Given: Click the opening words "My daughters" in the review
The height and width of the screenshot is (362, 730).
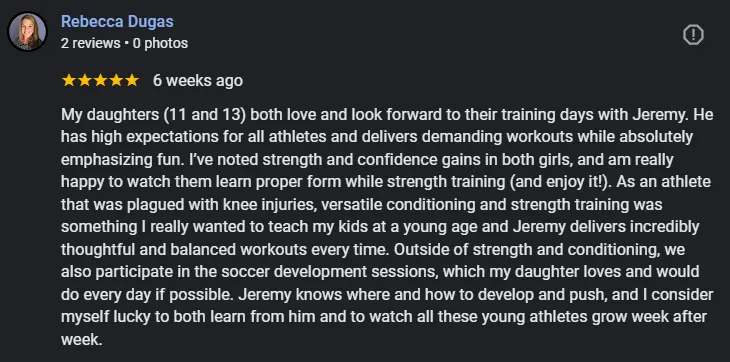Looking at the screenshot, I should pyautogui.click(x=110, y=115).
